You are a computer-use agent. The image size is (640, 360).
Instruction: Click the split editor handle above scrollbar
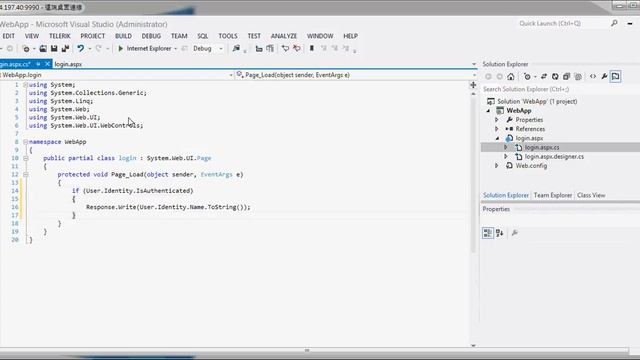(473, 85)
